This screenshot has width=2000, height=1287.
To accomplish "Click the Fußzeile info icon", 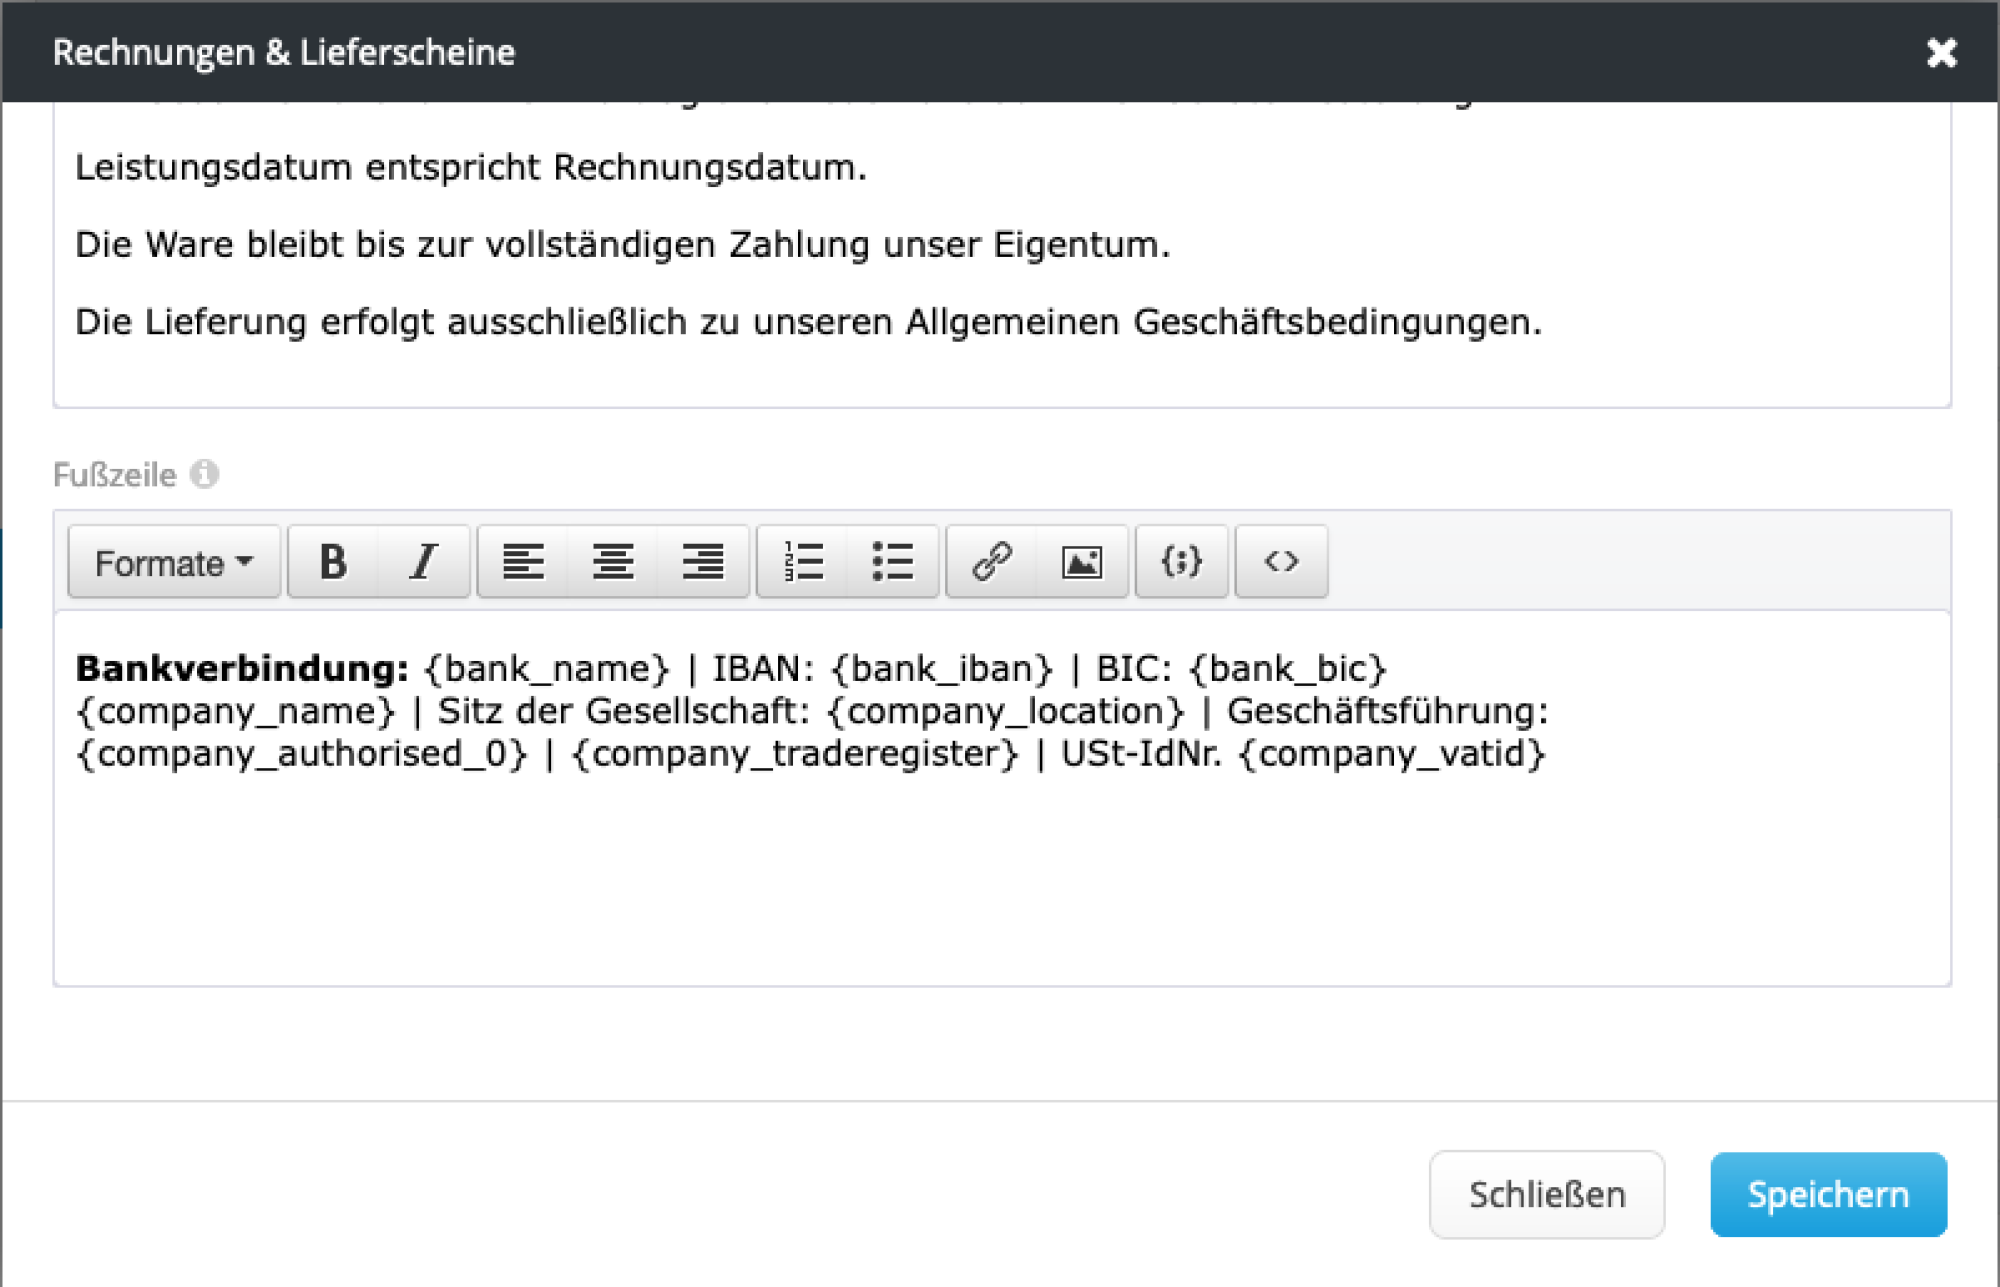I will tap(205, 474).
